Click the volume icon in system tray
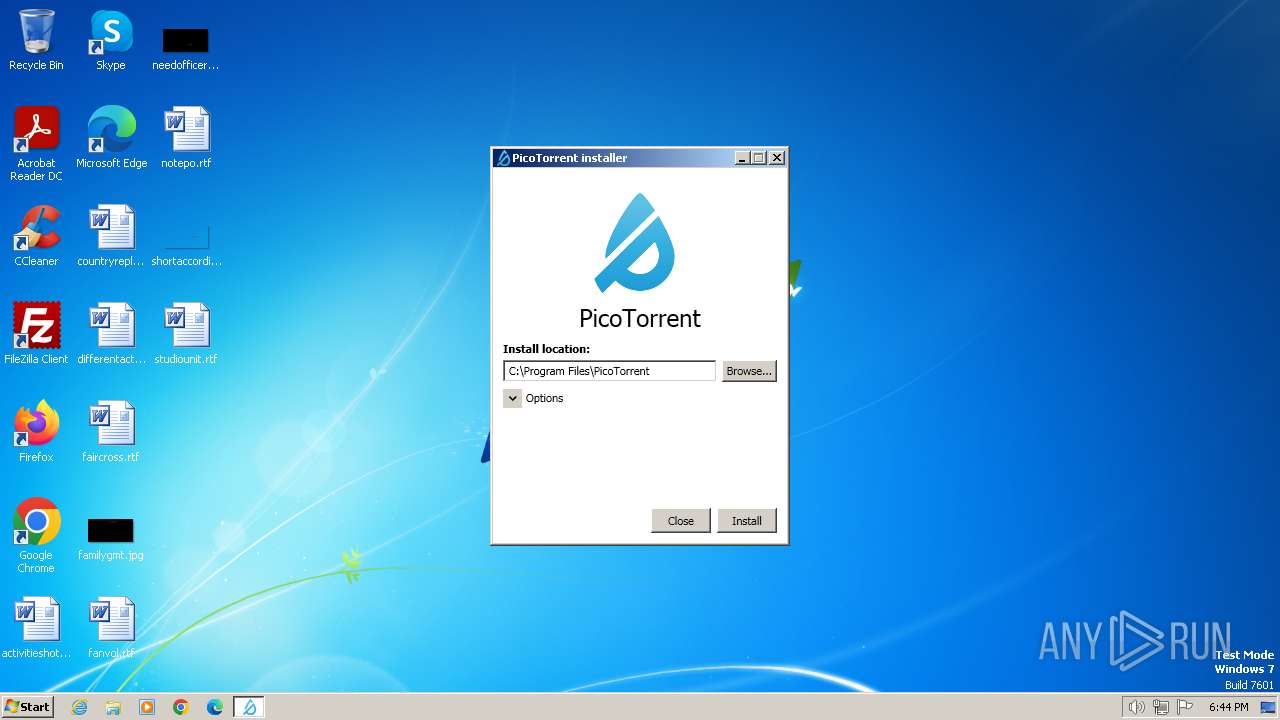This screenshot has height=720, width=1280. pos(1136,707)
